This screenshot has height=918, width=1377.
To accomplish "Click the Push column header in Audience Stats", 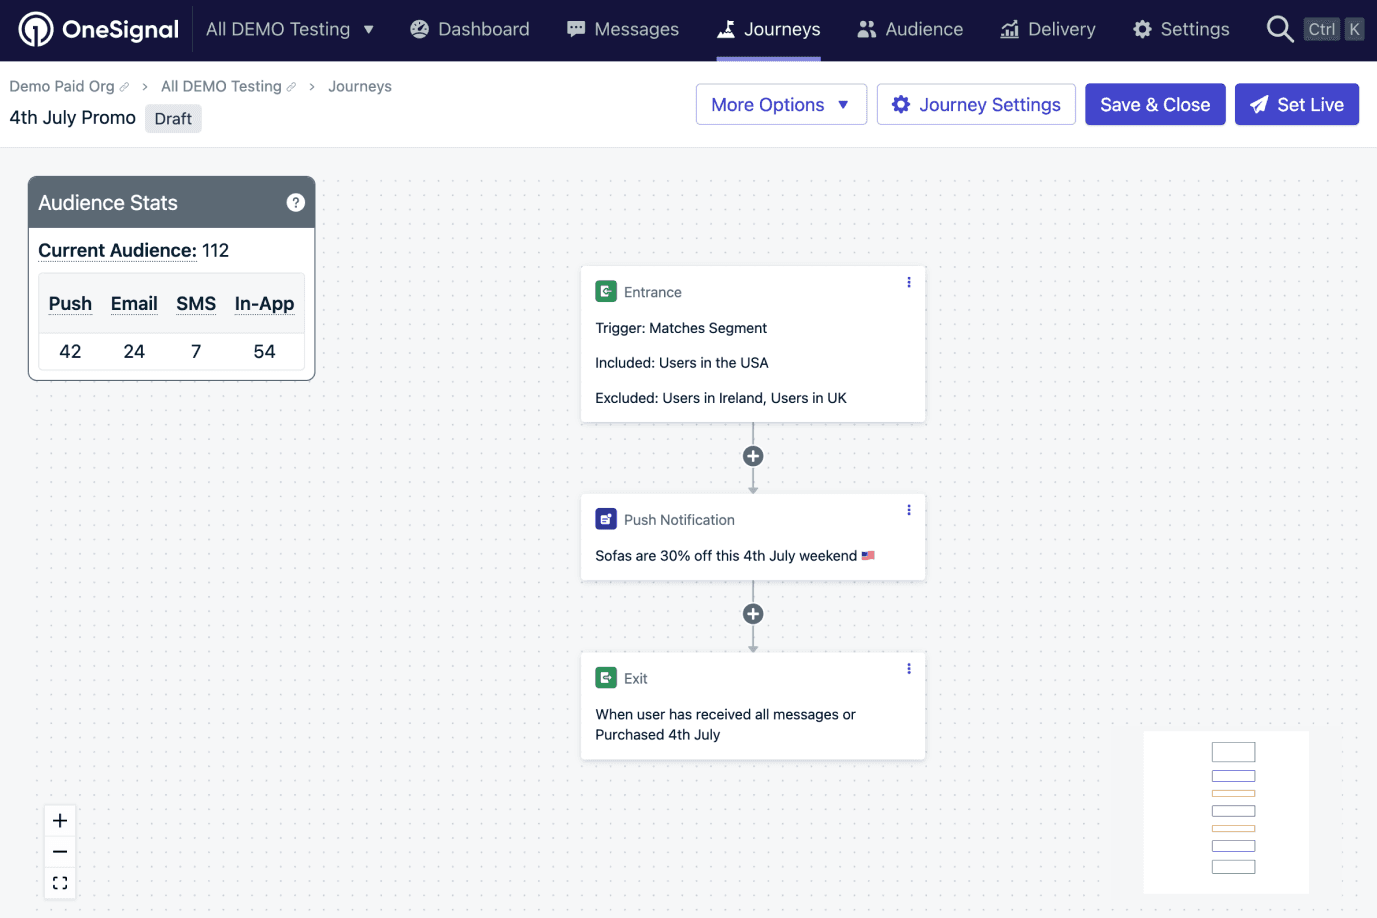I will click(69, 303).
